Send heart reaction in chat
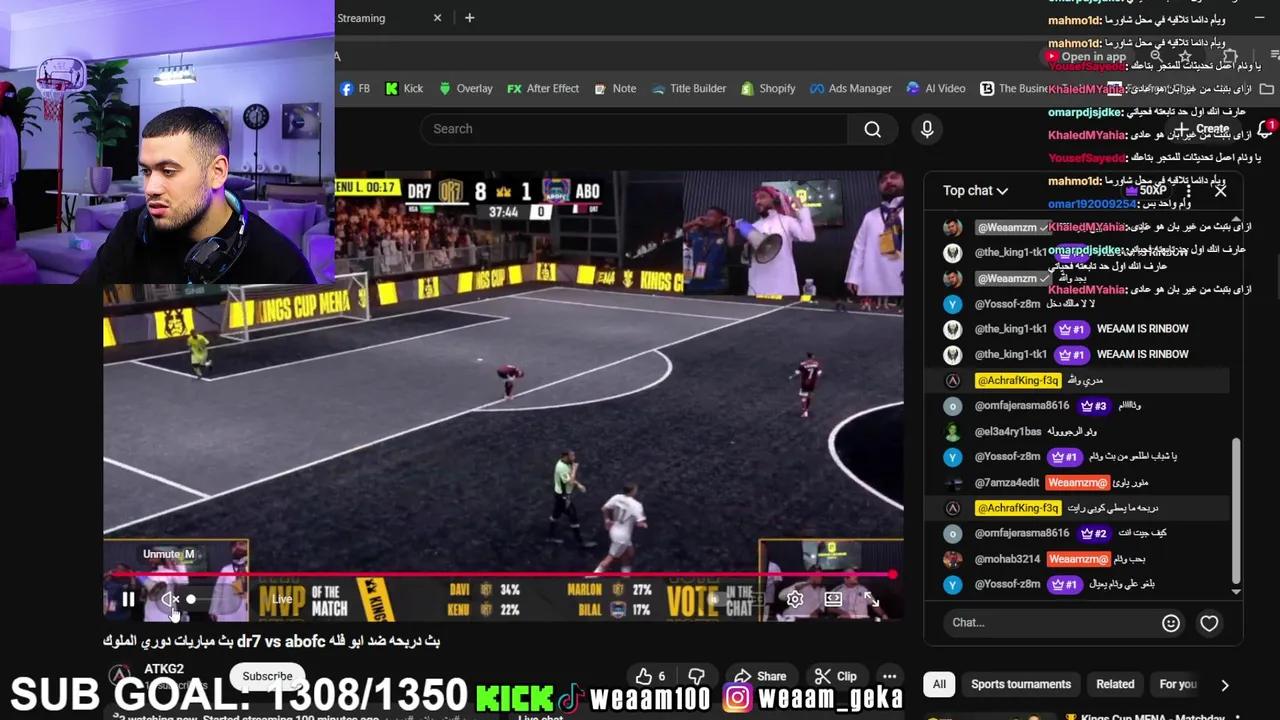The image size is (1280, 720). [x=1209, y=623]
